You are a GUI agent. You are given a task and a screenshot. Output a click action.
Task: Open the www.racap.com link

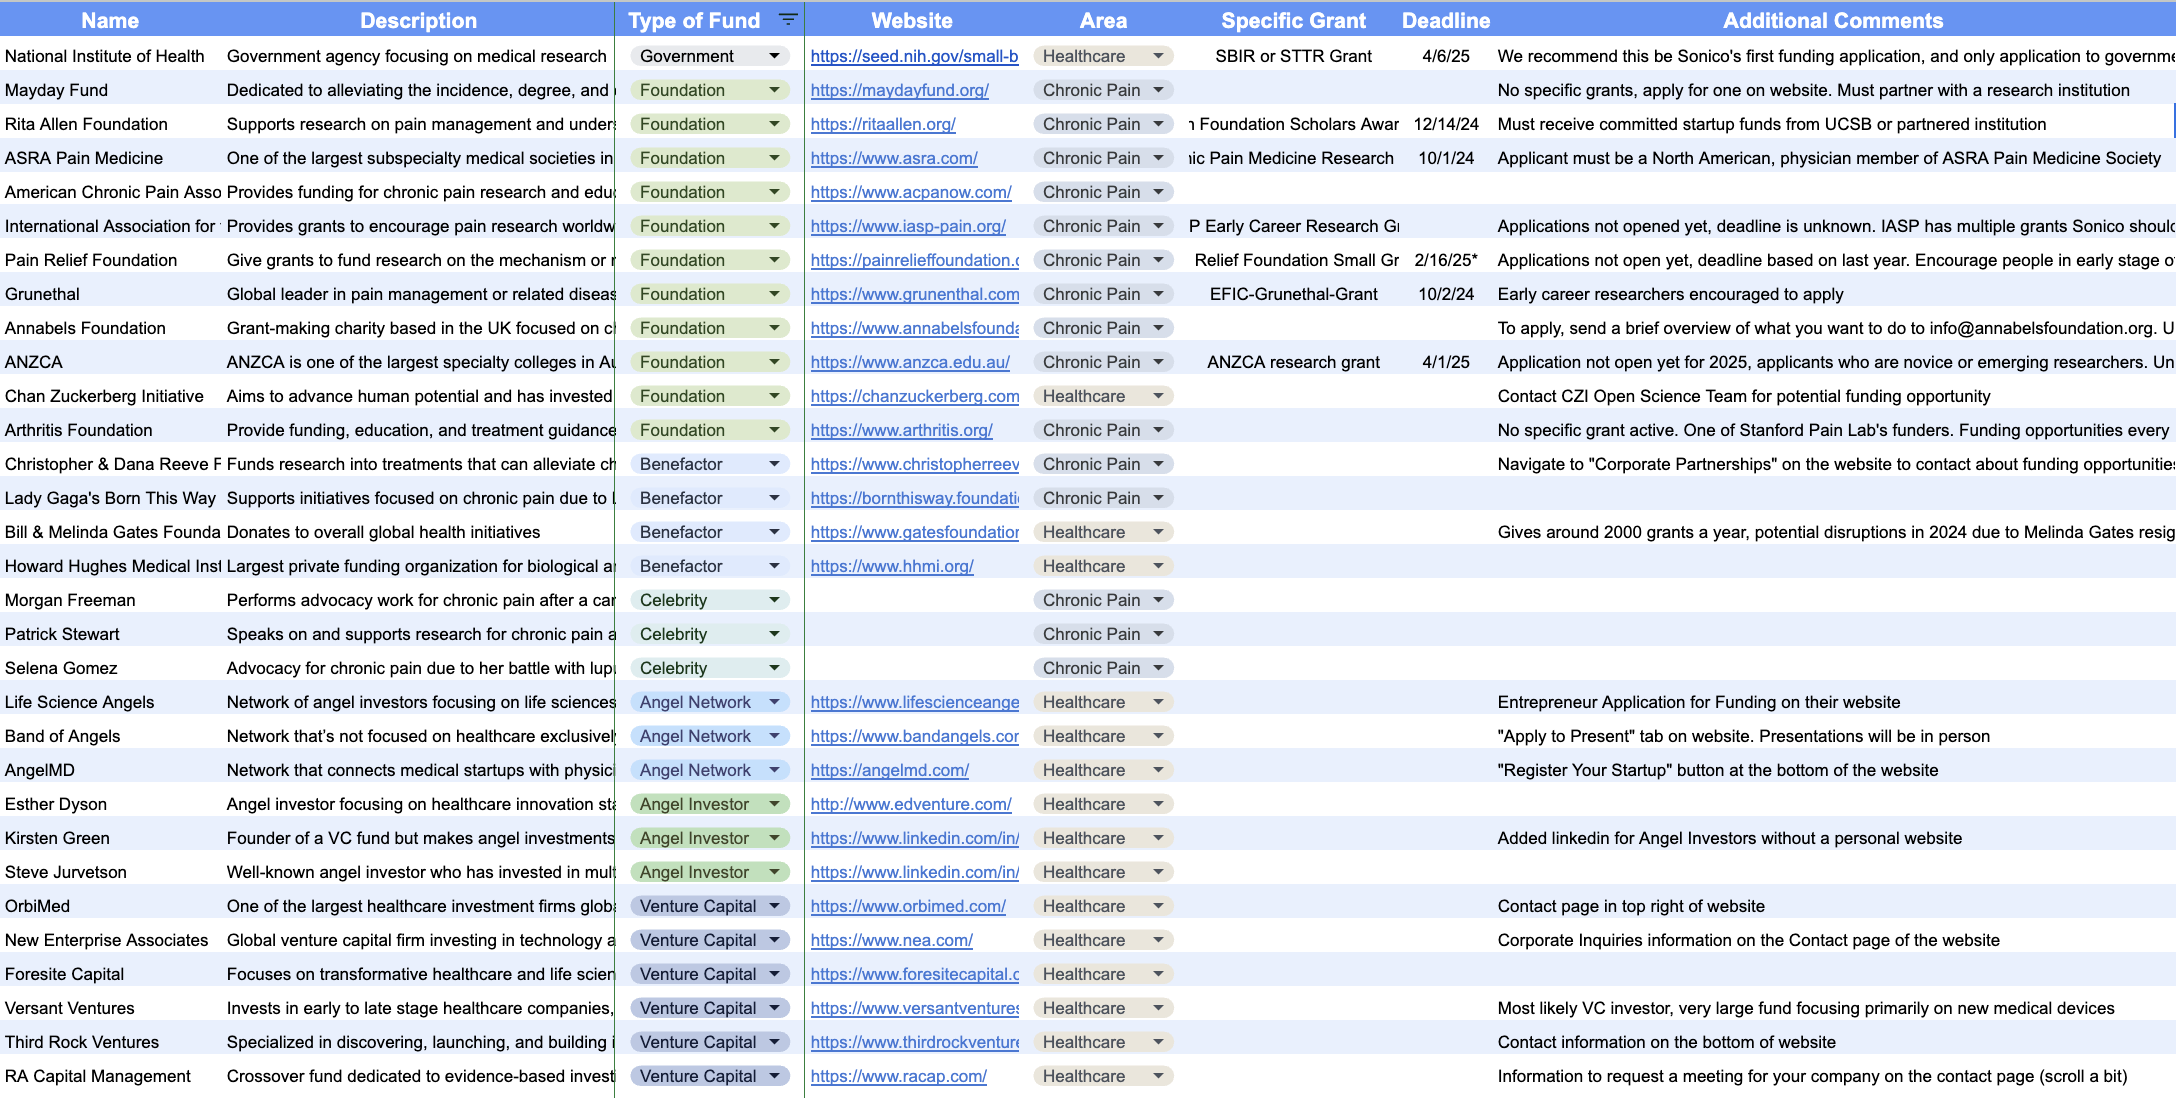pyautogui.click(x=898, y=1076)
